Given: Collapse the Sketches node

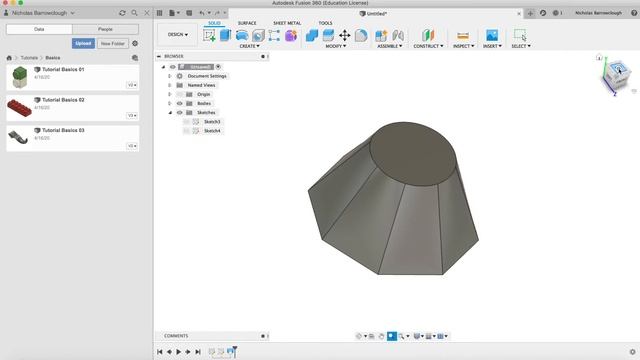Looking at the screenshot, I should pyautogui.click(x=170, y=113).
